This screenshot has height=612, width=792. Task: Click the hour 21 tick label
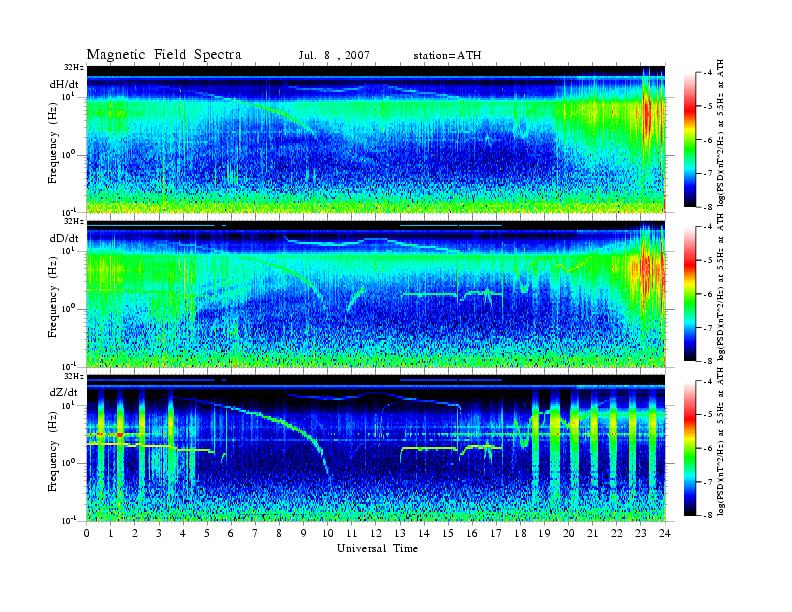pos(592,533)
